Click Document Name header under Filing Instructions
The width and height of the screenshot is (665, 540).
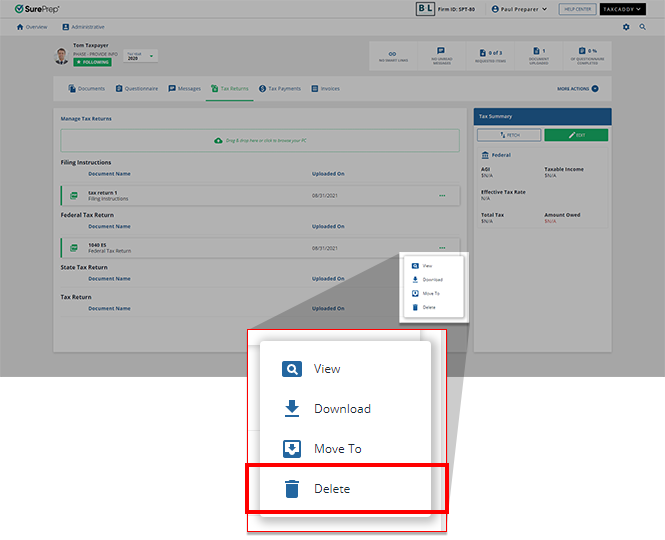coord(109,174)
